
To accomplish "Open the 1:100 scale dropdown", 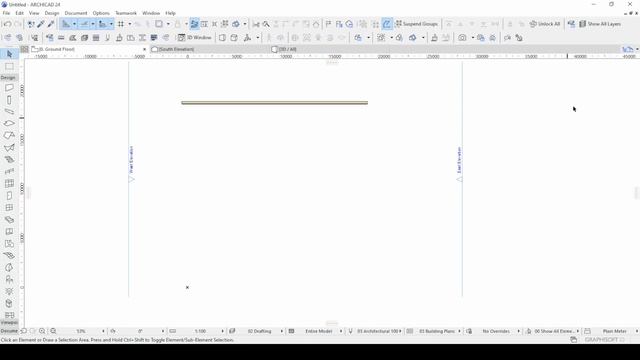I will (x=222, y=331).
